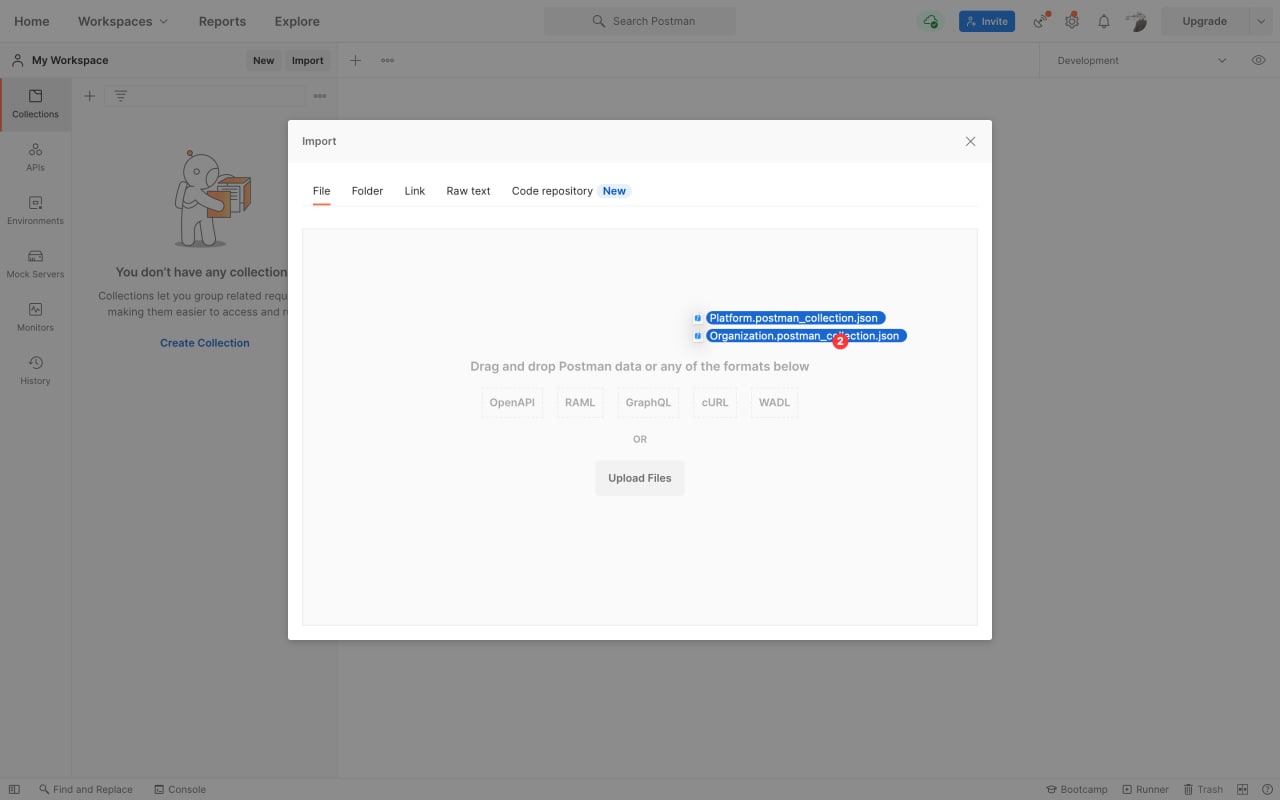Click the Invite button
Image resolution: width=1280 pixels, height=800 pixels.
[x=987, y=21]
